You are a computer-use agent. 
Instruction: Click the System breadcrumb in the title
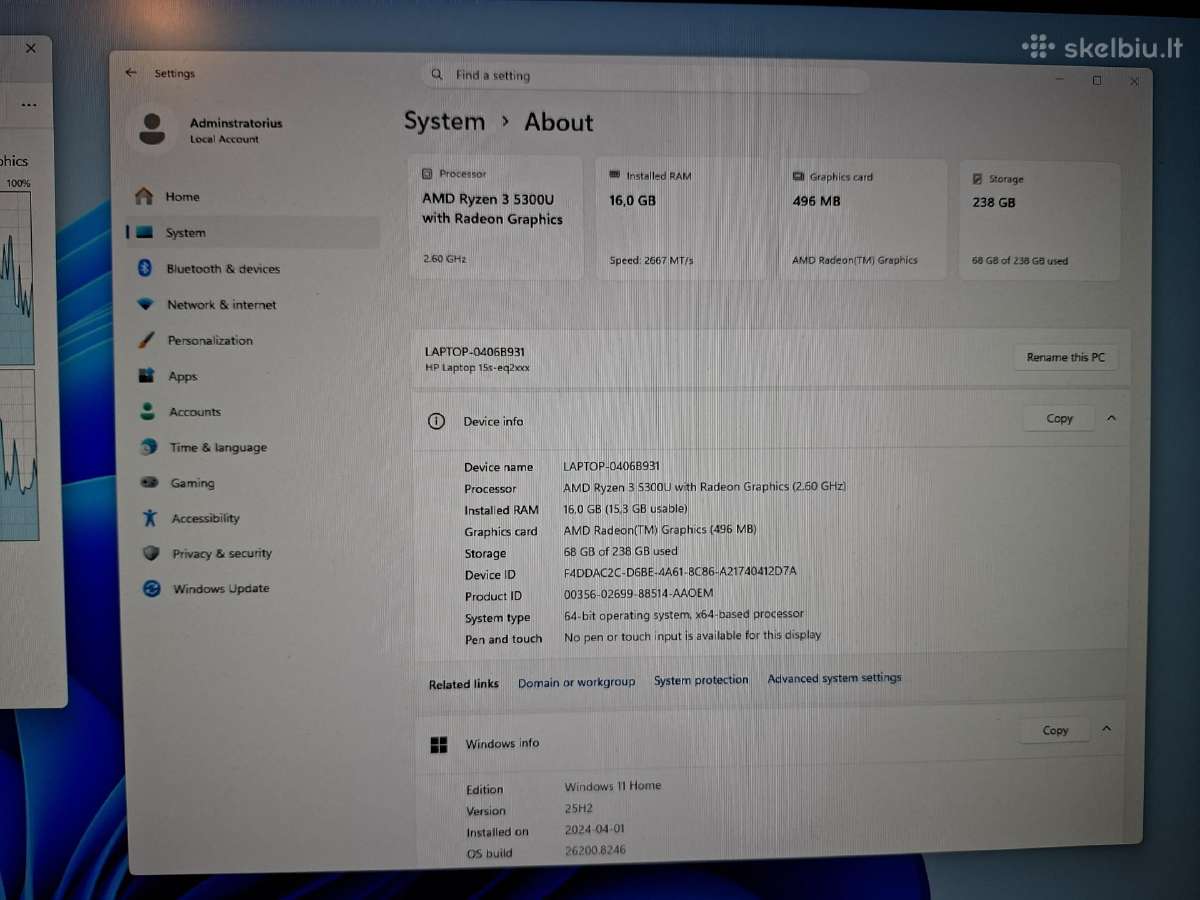pyautogui.click(x=444, y=122)
